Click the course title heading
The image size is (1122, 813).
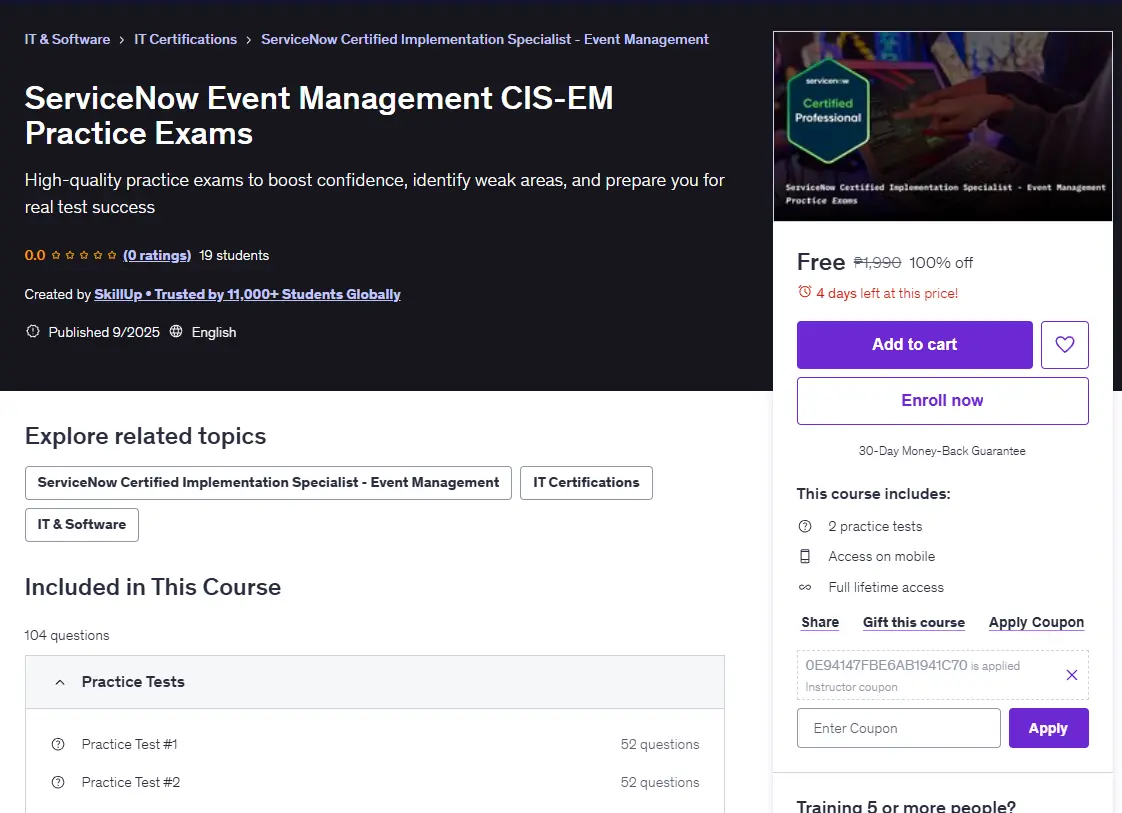coord(319,116)
